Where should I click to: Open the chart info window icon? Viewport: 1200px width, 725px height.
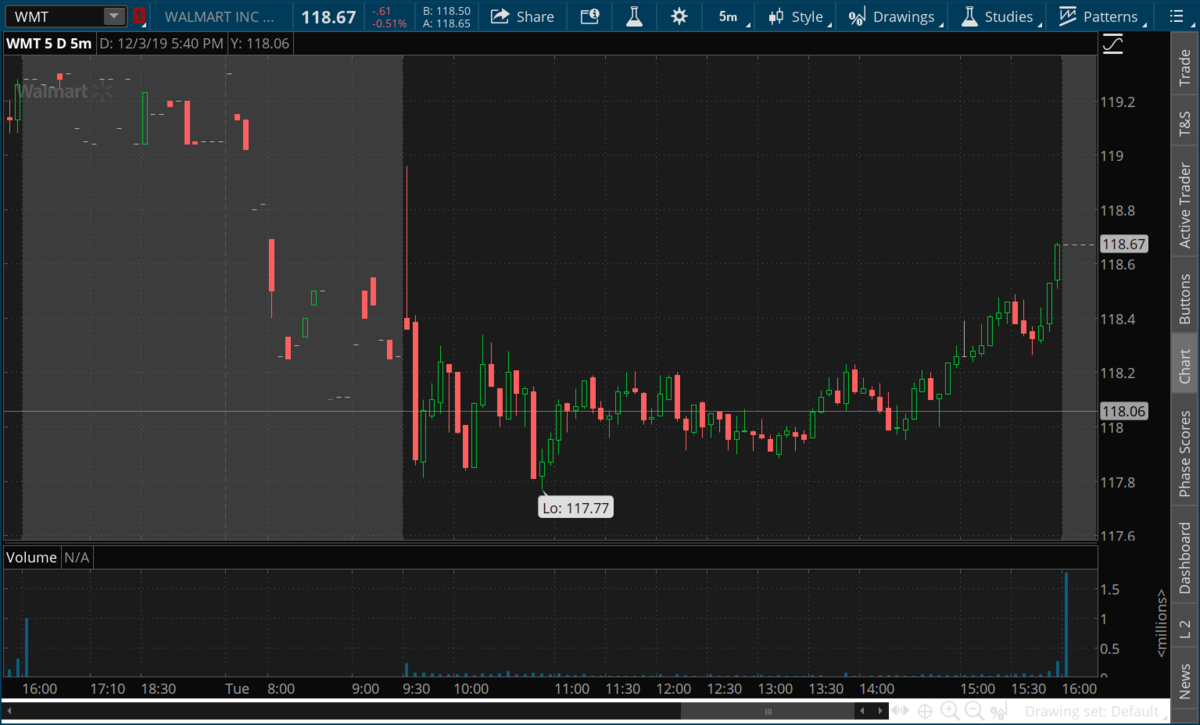(x=590, y=16)
